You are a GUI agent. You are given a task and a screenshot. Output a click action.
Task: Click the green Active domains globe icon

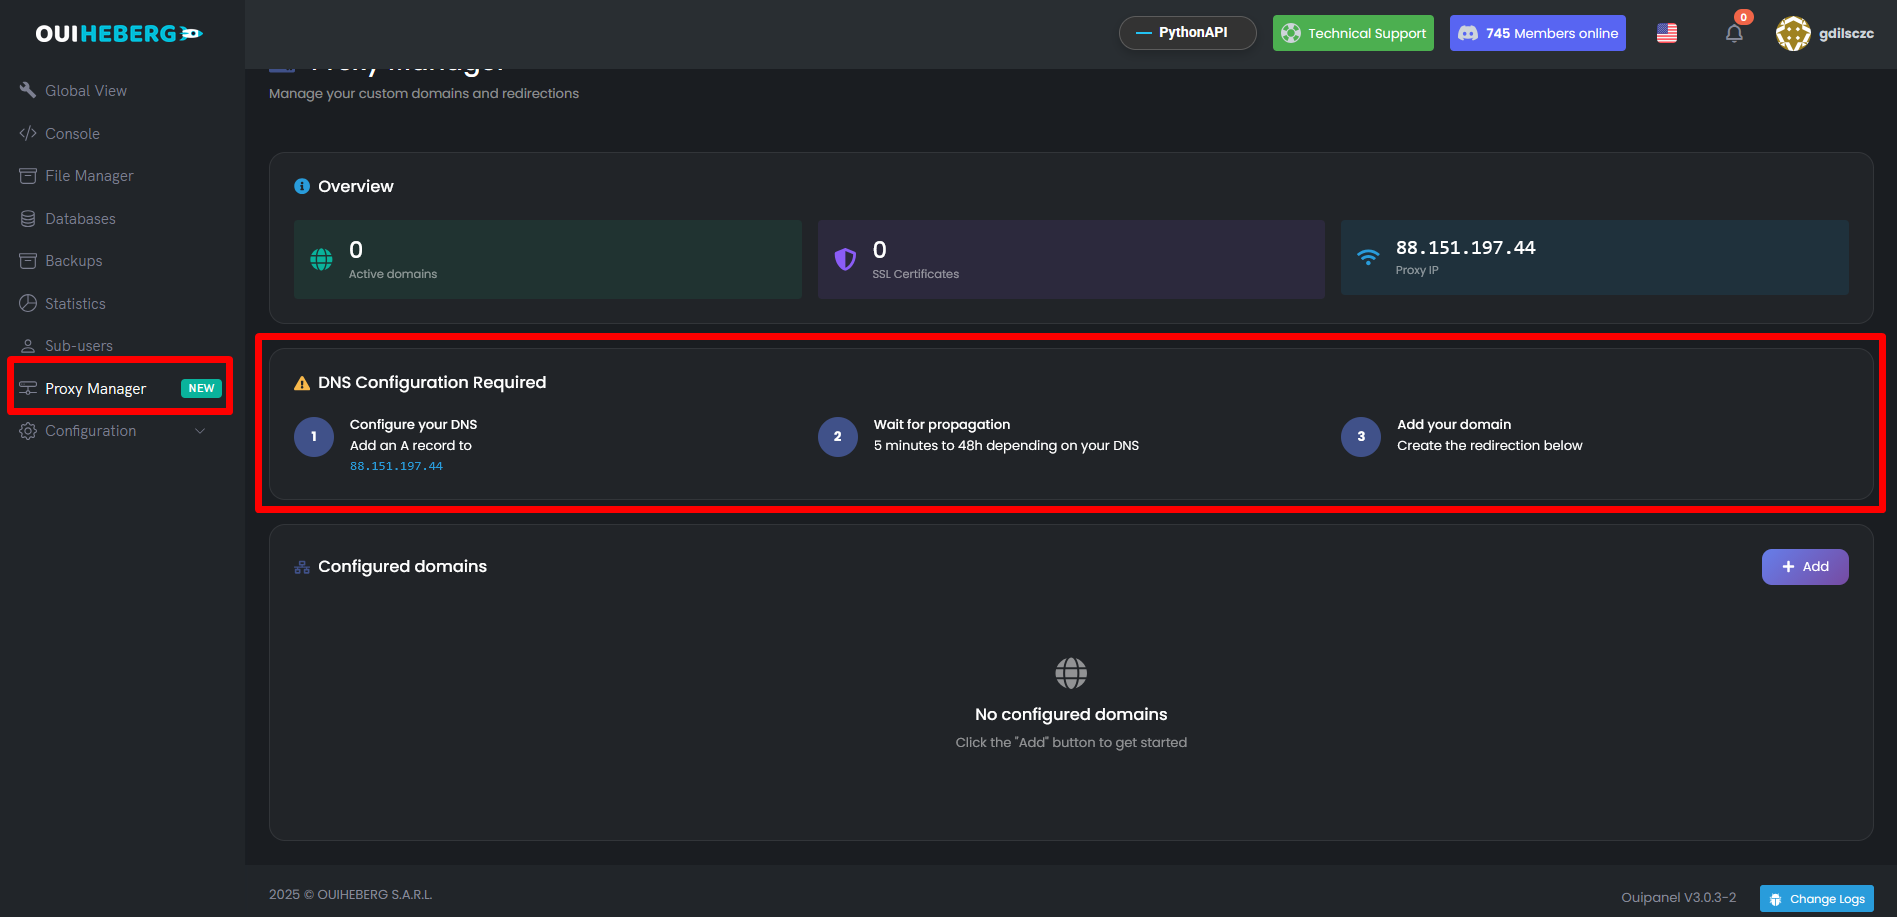pos(321,259)
